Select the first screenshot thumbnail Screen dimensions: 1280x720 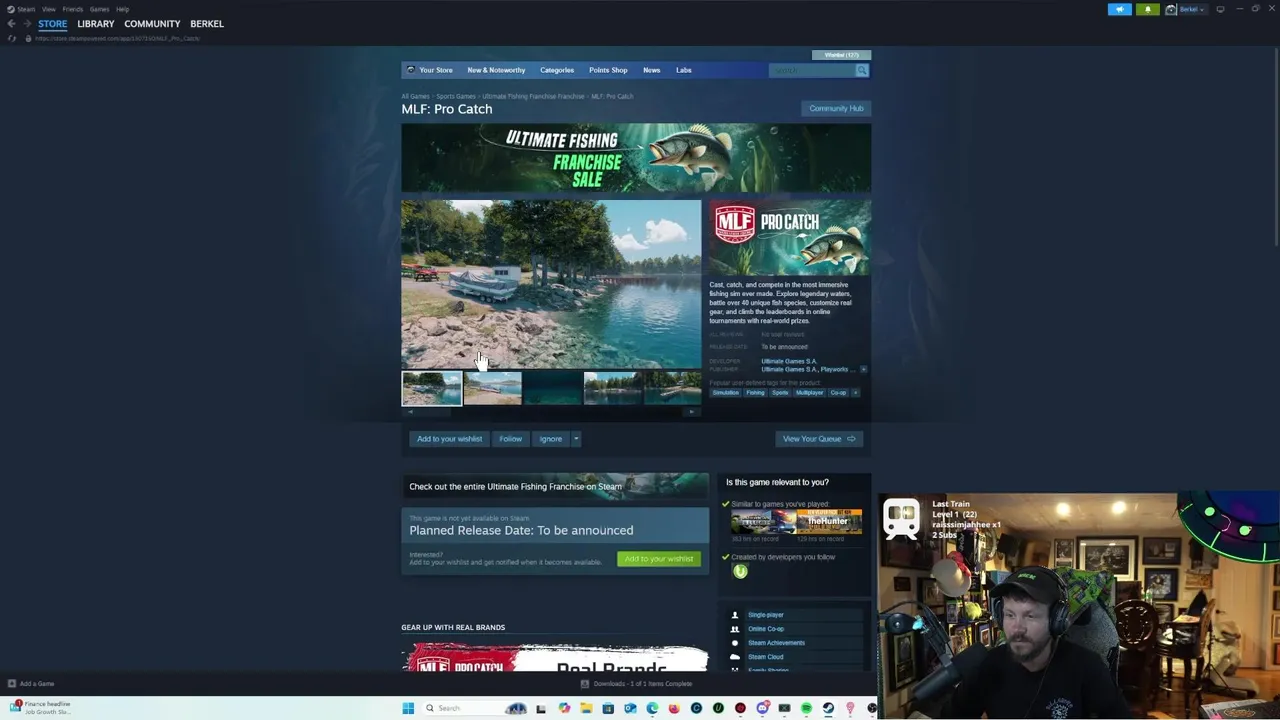click(x=432, y=388)
